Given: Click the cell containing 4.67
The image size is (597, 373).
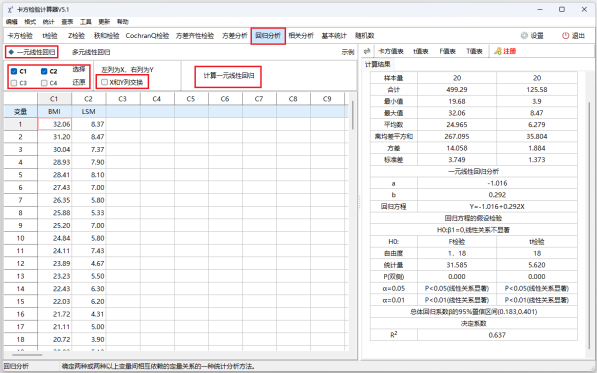Looking at the screenshot, I should click(x=89, y=263).
